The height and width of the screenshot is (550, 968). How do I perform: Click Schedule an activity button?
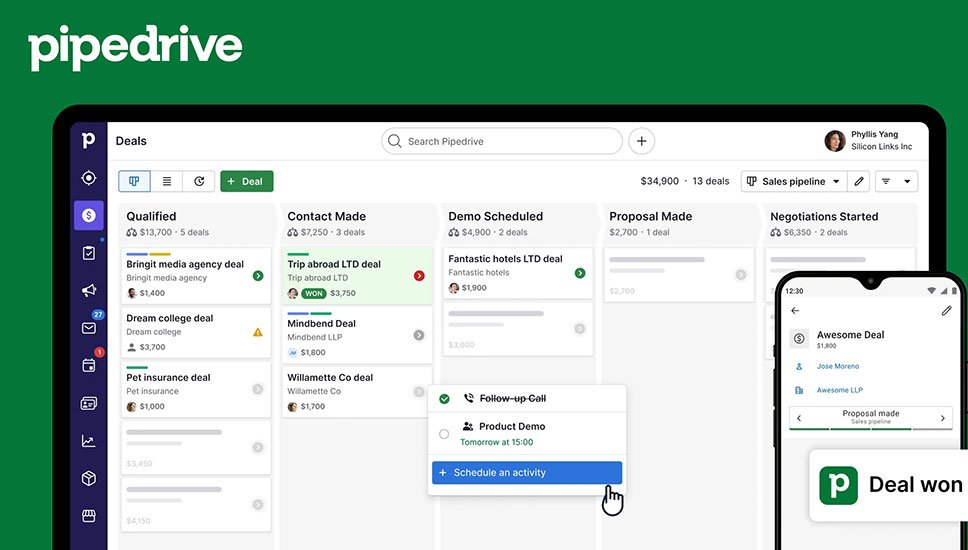click(527, 473)
